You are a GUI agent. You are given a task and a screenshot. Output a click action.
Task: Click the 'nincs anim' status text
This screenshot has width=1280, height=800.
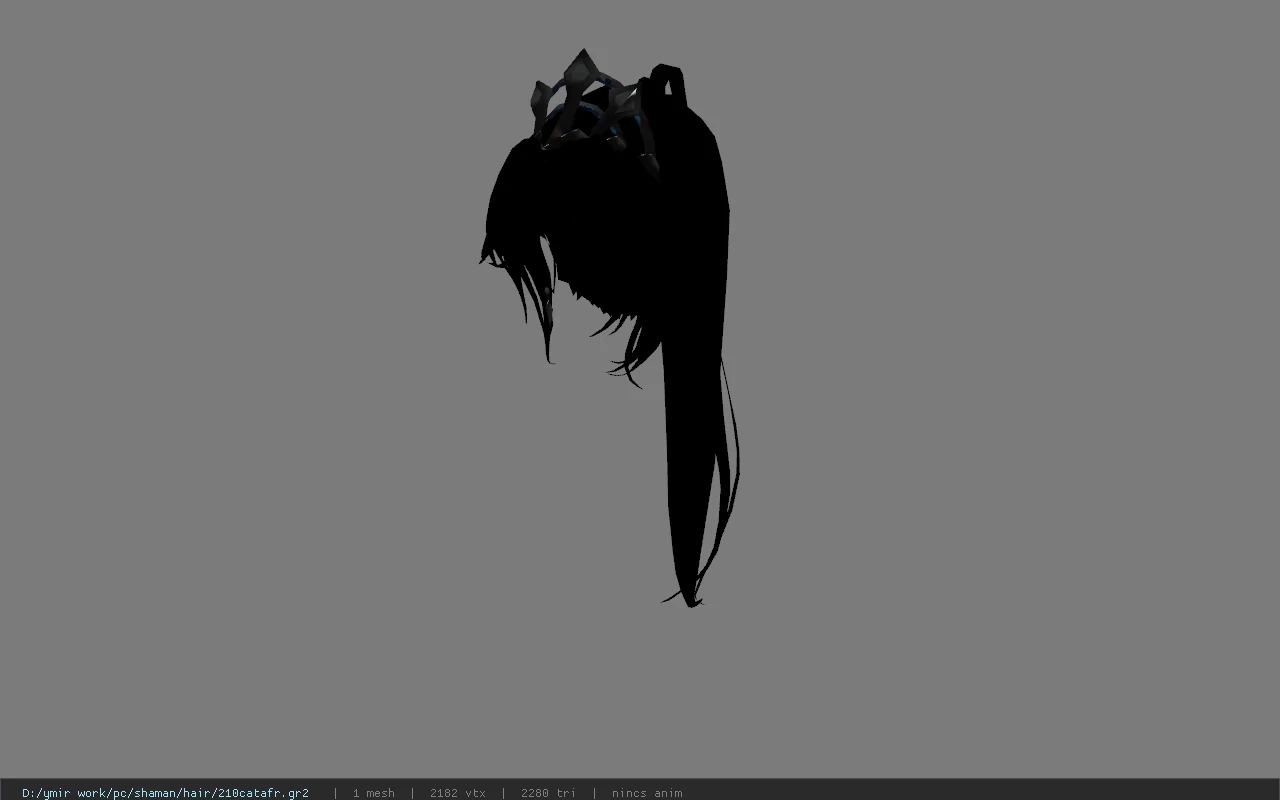[647, 793]
